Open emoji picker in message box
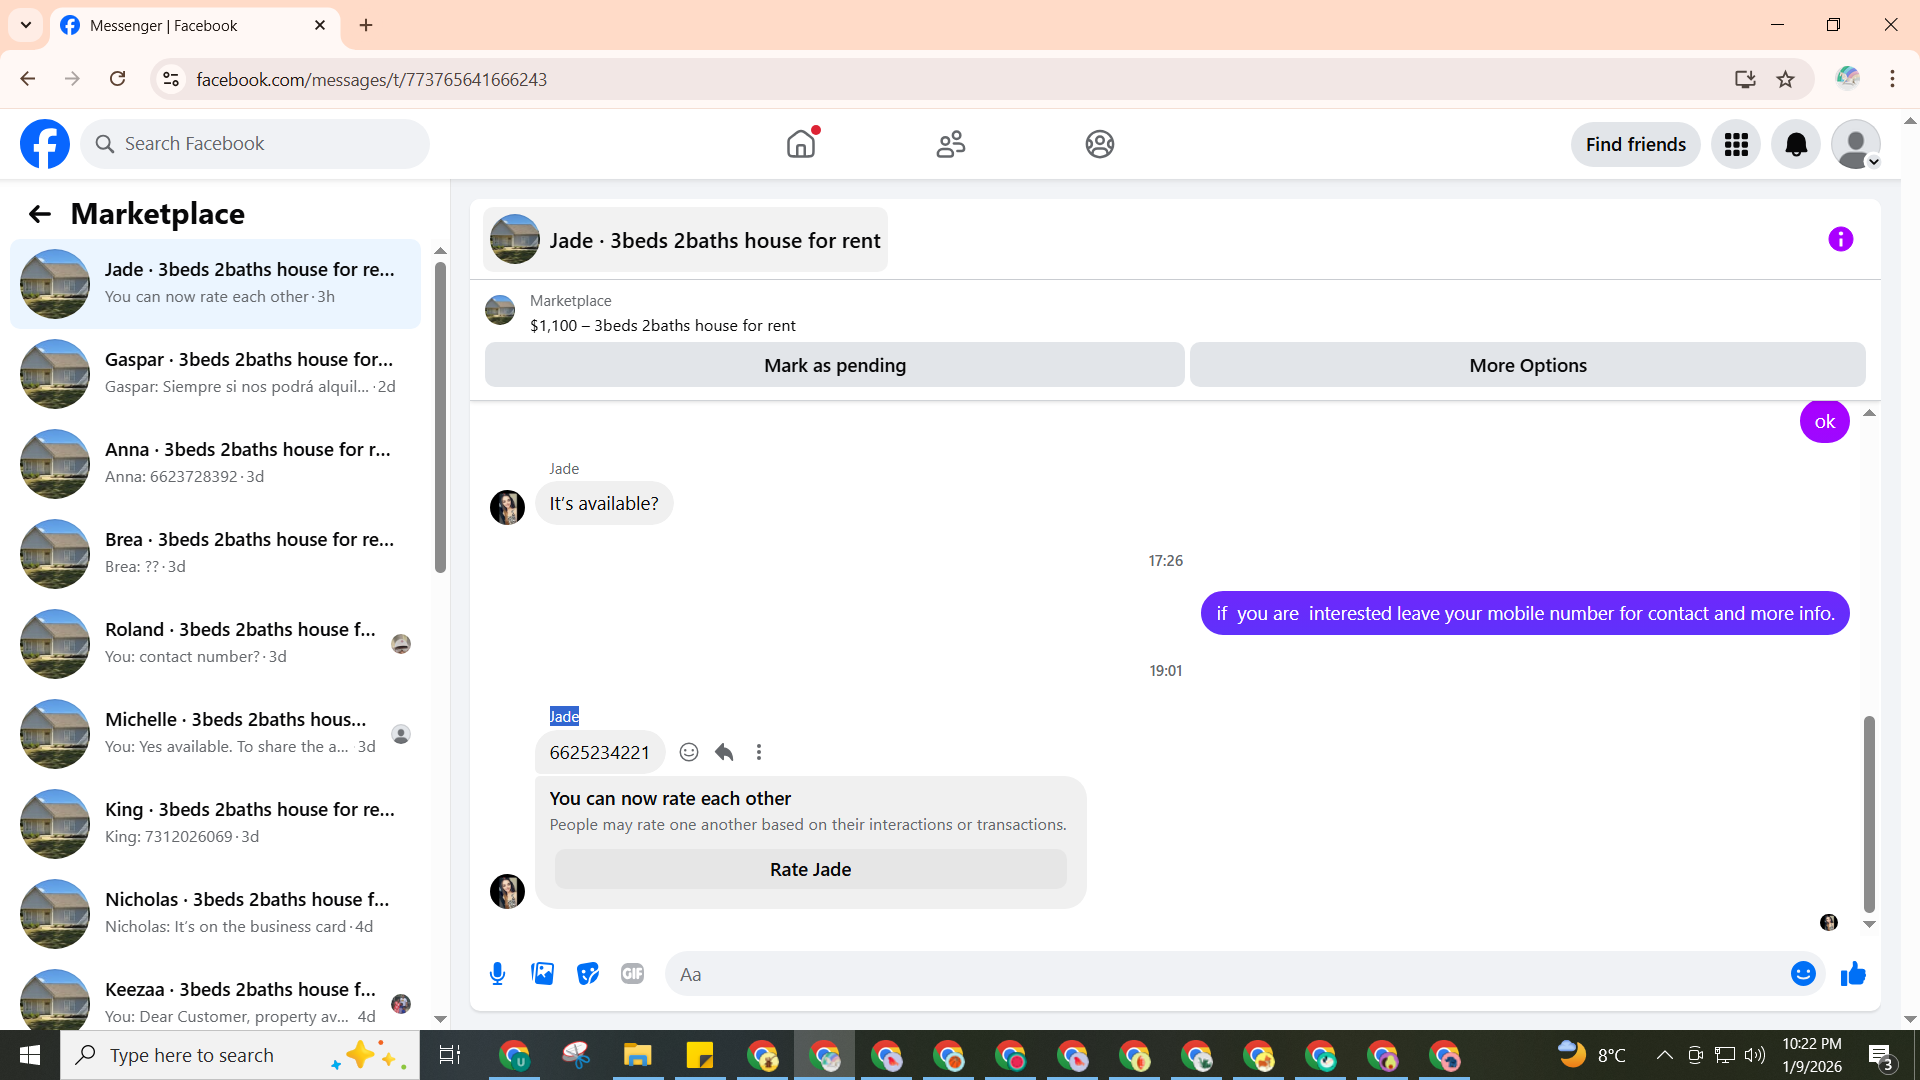Screen dimensions: 1920x1080 point(1802,974)
